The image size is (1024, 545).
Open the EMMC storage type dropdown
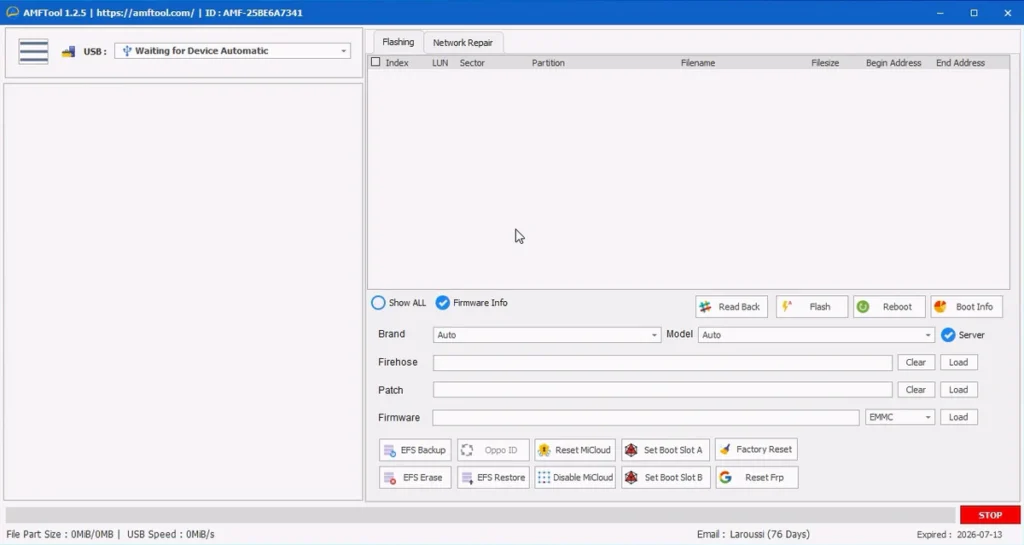900,417
